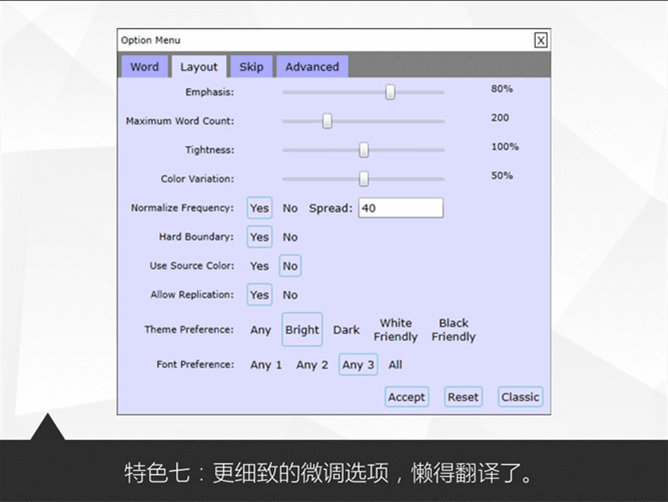
Task: Enable Use Source Color with Yes
Action: point(259,266)
